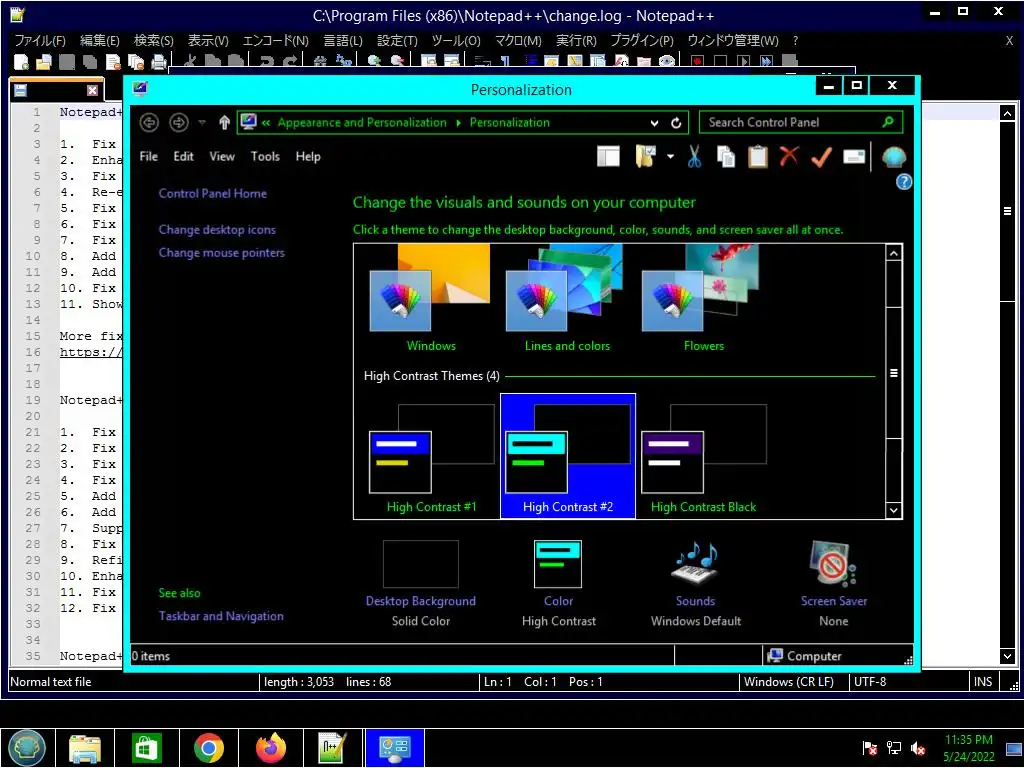Close the Notepad++ document tab with red X
This screenshot has width=1024, height=768.
[92, 90]
